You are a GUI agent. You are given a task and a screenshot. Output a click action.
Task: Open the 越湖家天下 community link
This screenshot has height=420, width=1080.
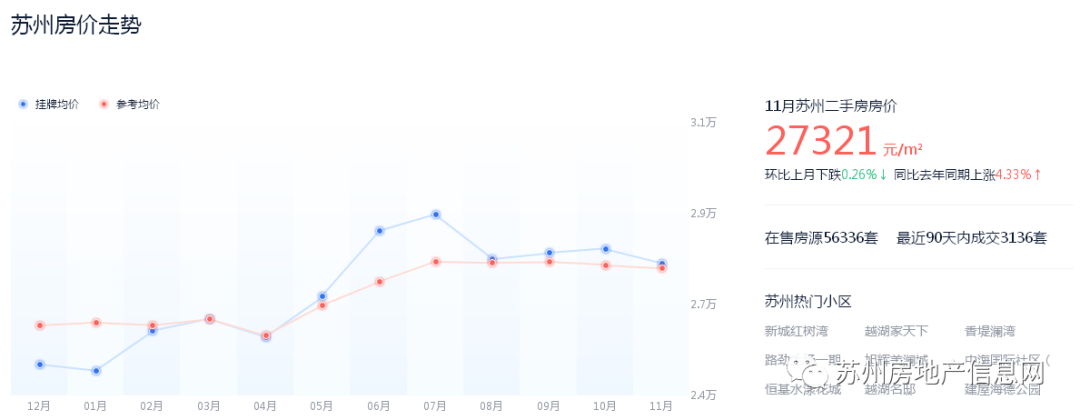(x=896, y=331)
